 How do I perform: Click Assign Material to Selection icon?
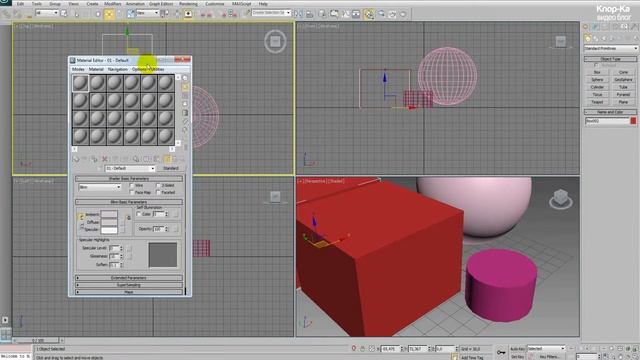94,159
